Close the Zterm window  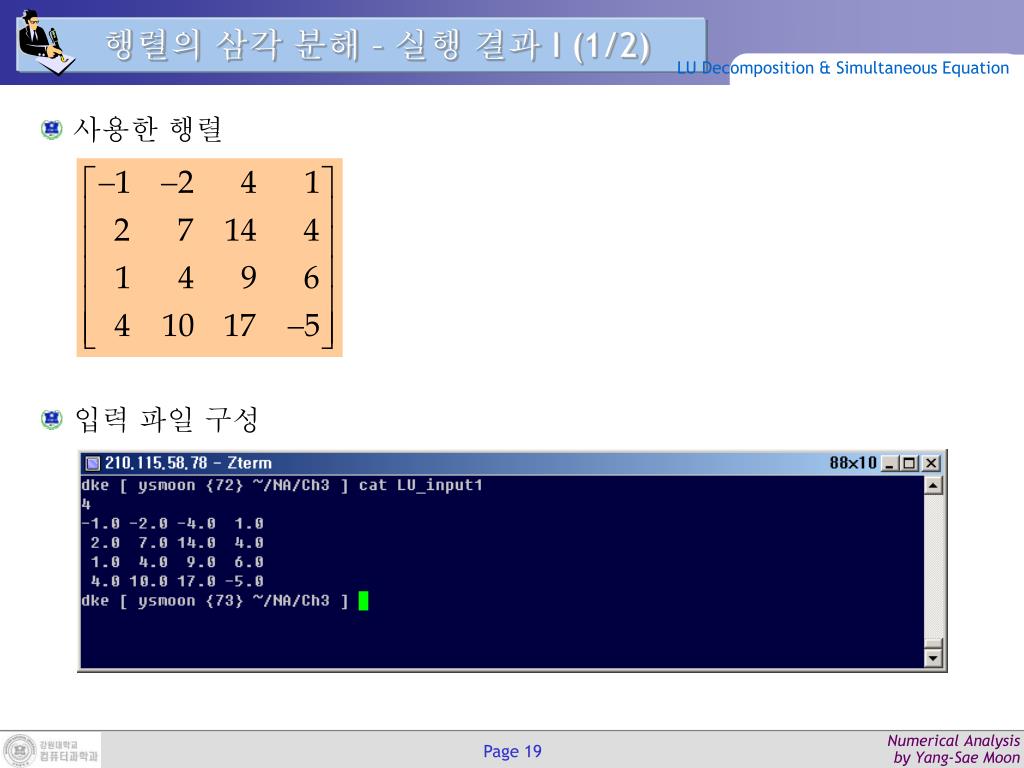pyautogui.click(x=931, y=464)
